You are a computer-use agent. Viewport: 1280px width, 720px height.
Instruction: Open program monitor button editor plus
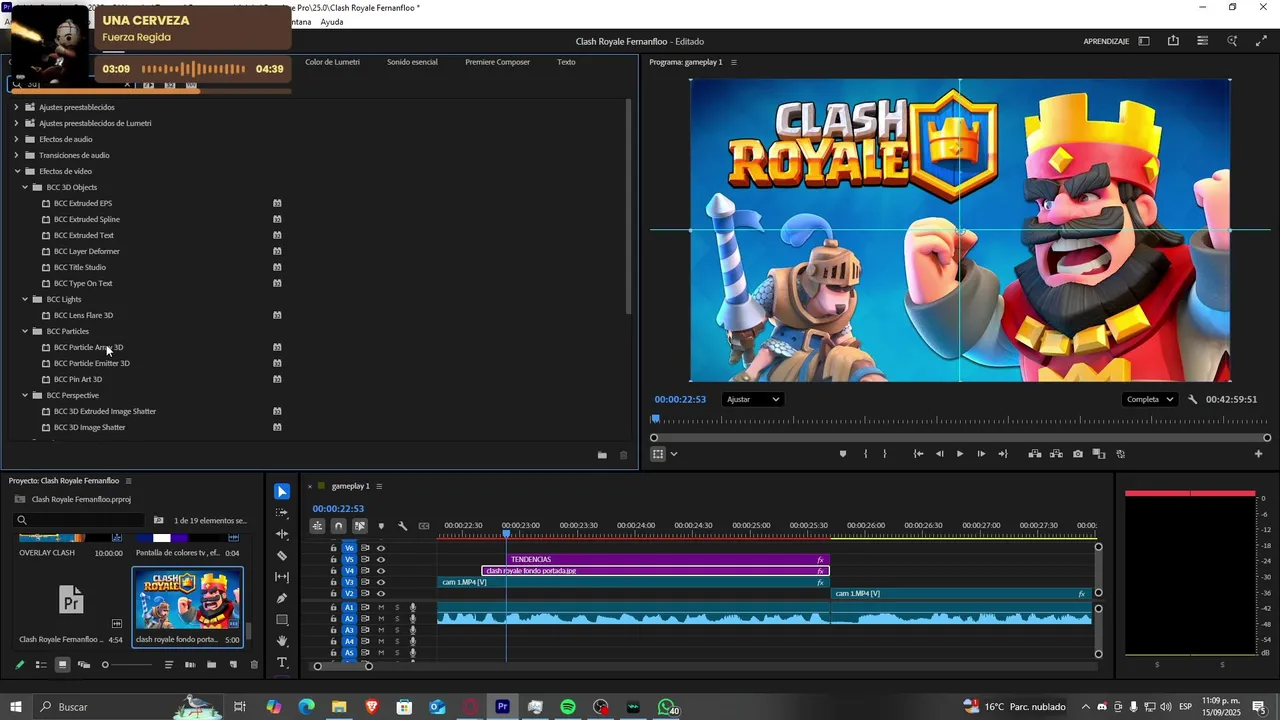coord(1258,454)
